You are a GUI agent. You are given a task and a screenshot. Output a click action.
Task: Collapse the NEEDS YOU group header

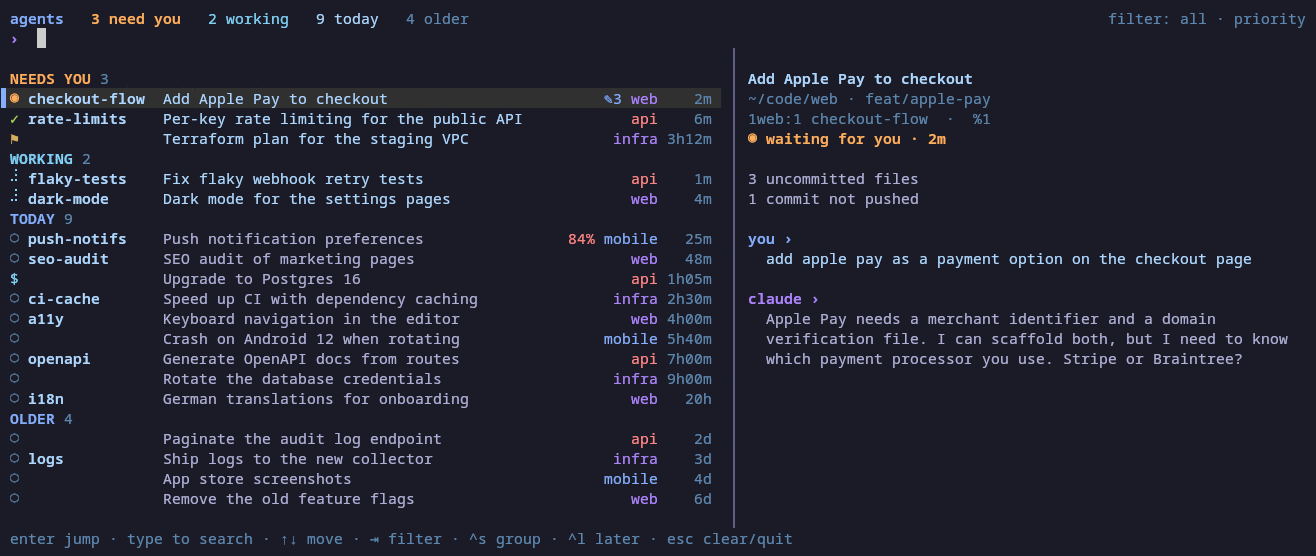[x=59, y=79]
